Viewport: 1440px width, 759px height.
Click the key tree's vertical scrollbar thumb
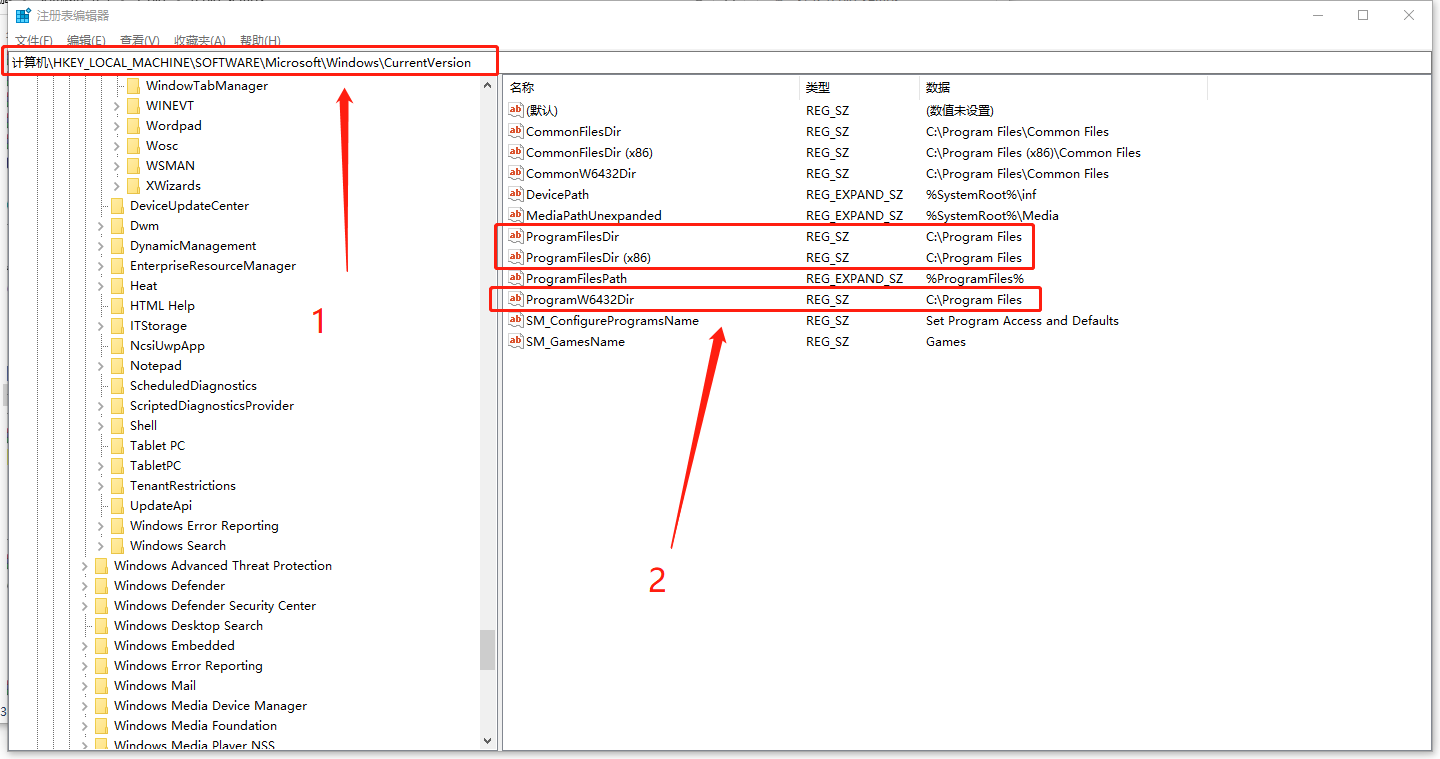(487, 649)
